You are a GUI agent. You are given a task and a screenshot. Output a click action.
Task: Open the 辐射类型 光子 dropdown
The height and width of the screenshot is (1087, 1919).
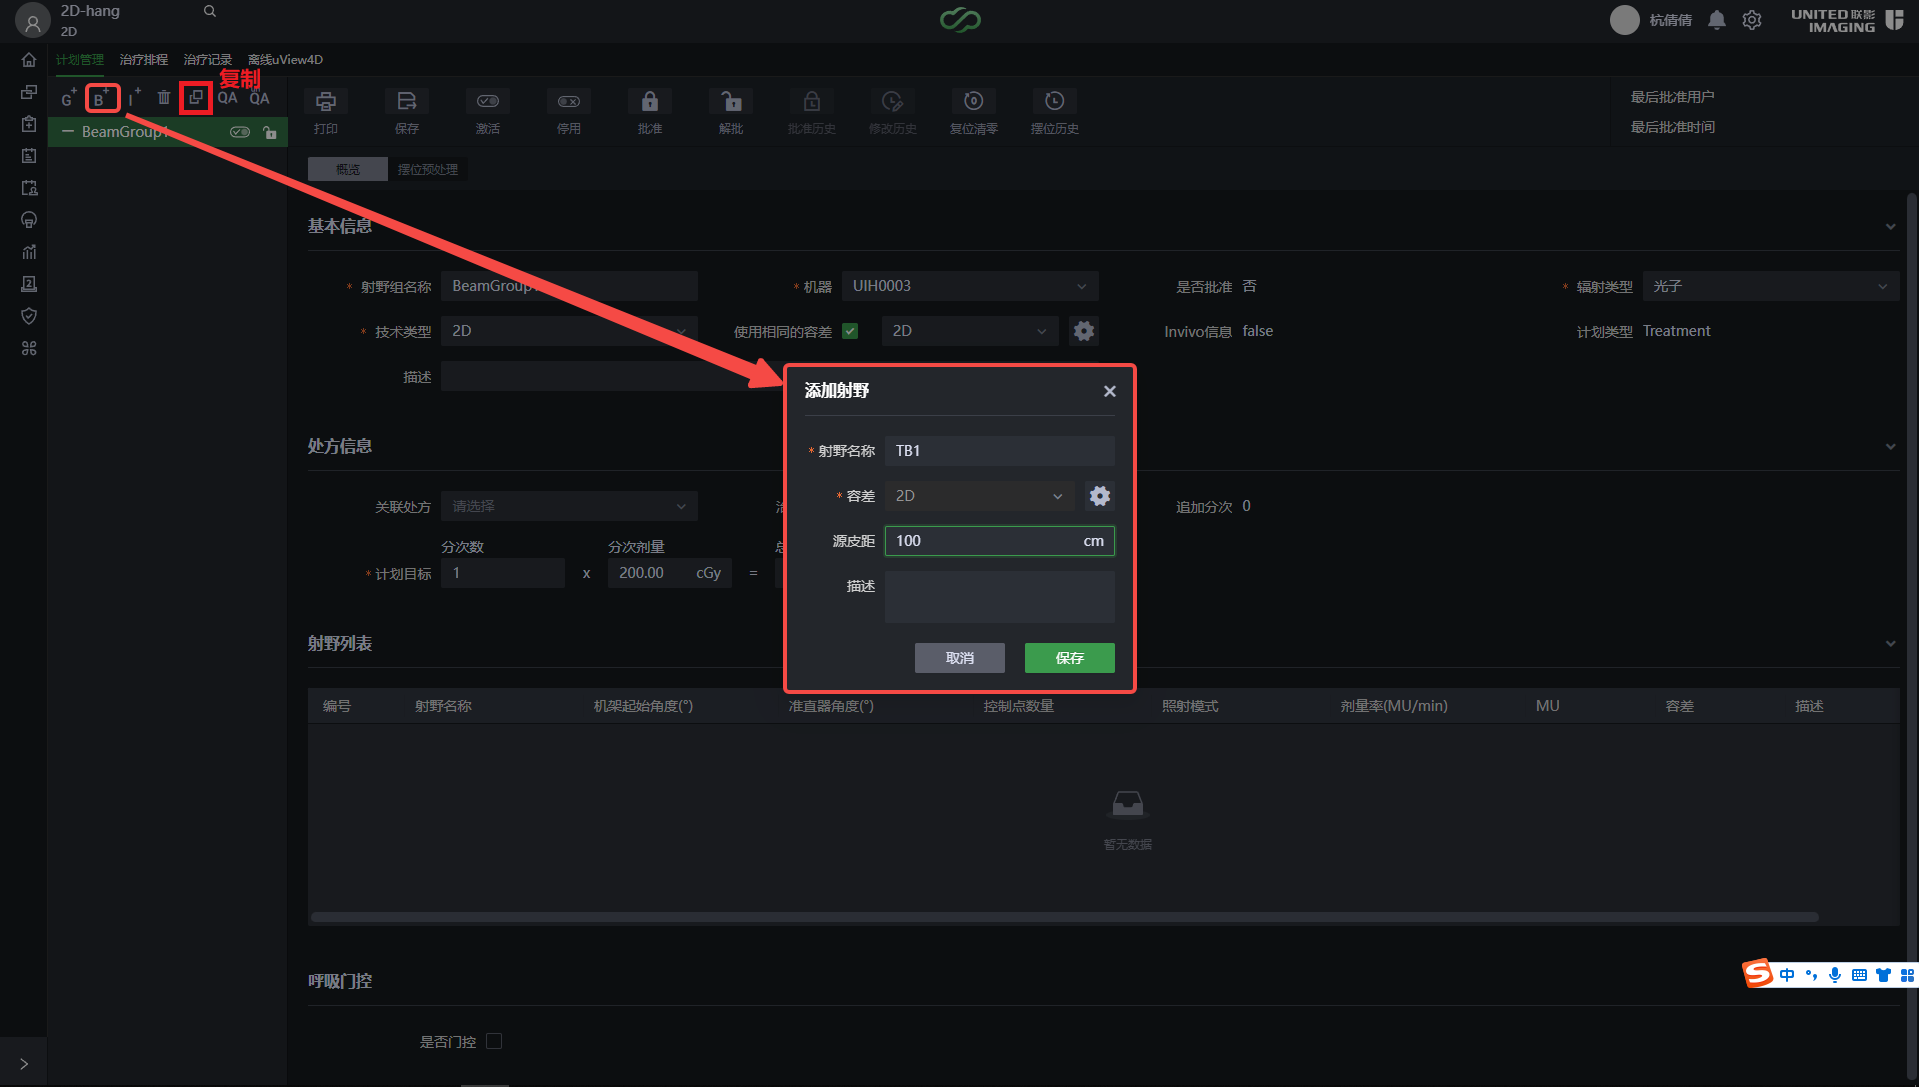pos(1770,286)
